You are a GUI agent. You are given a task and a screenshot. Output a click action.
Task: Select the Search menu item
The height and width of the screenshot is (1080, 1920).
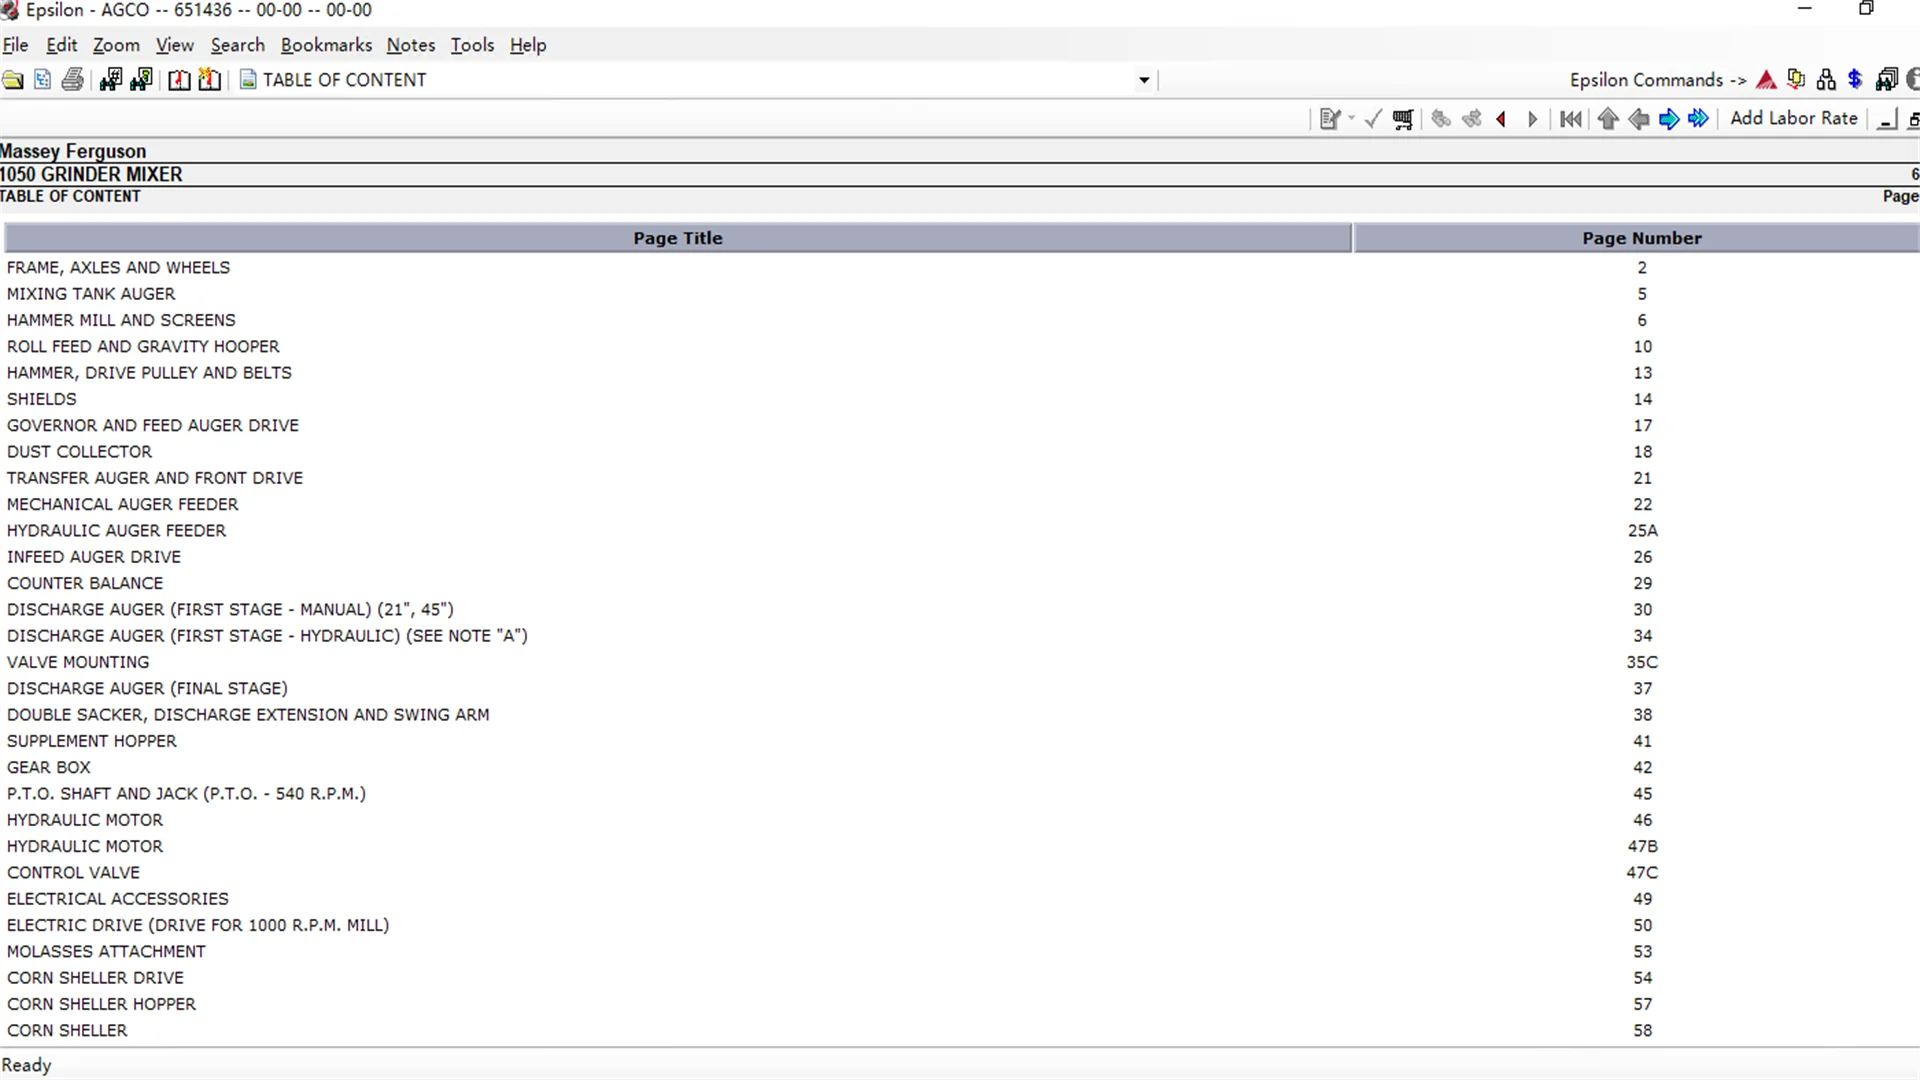[x=237, y=45]
